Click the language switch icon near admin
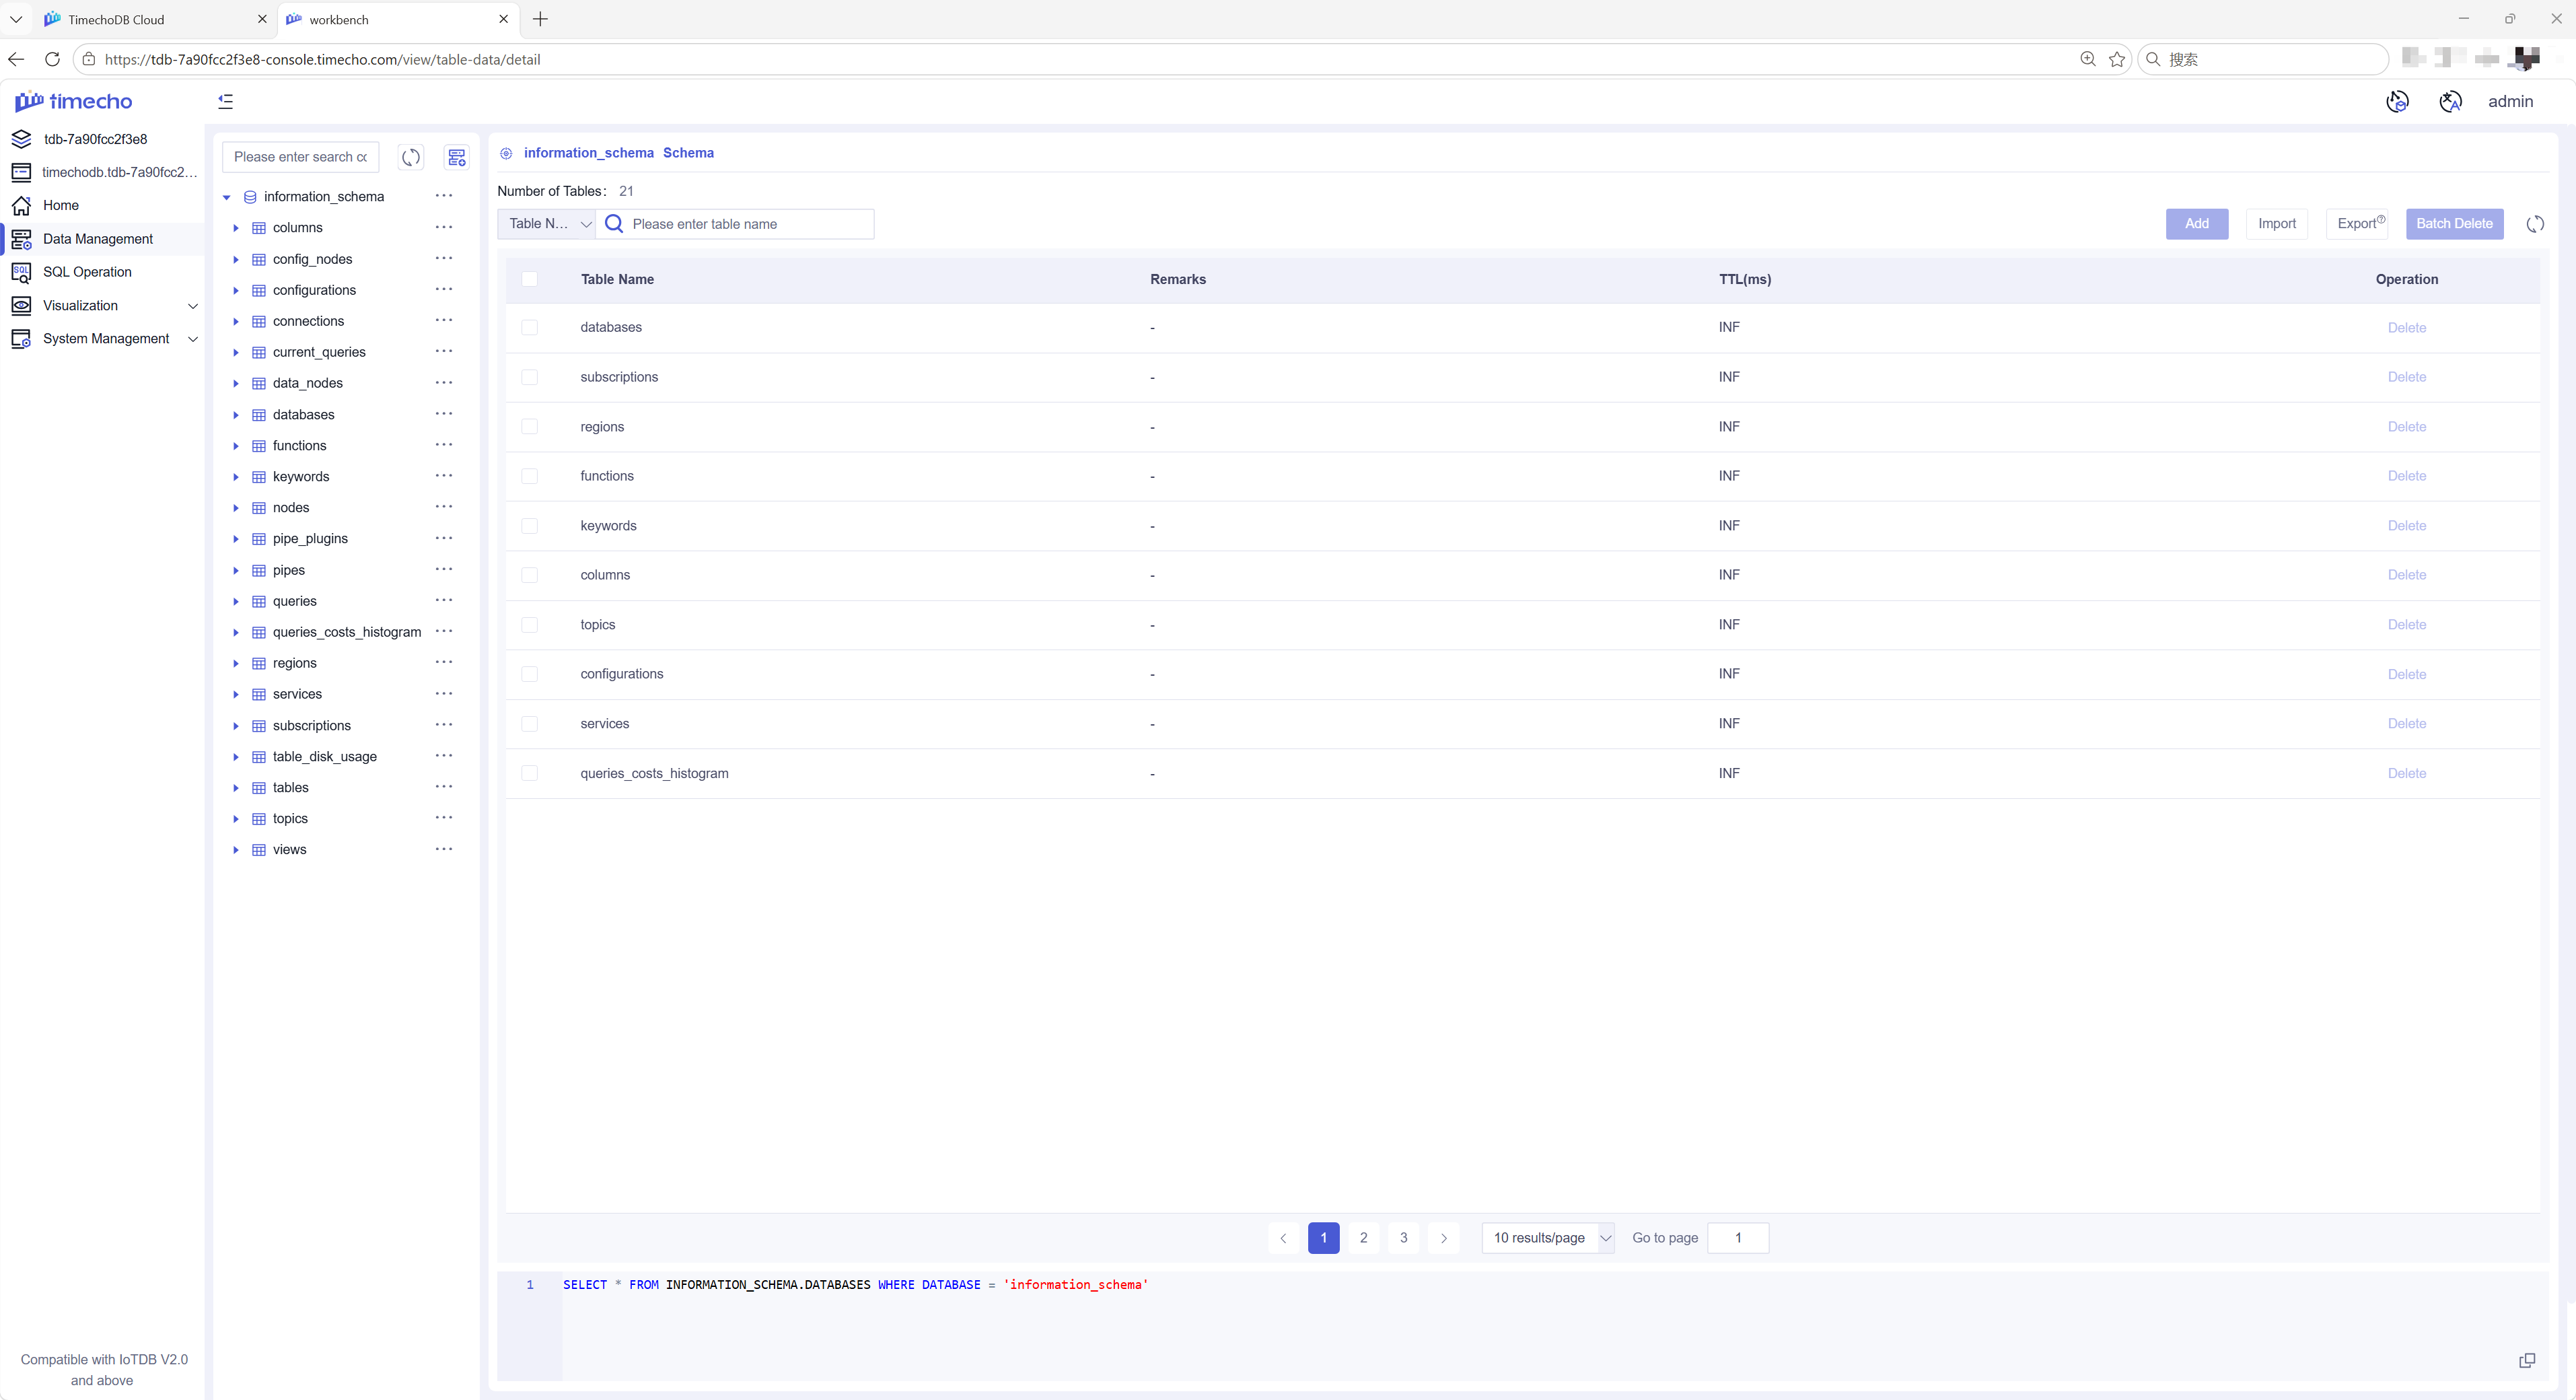 [2450, 101]
